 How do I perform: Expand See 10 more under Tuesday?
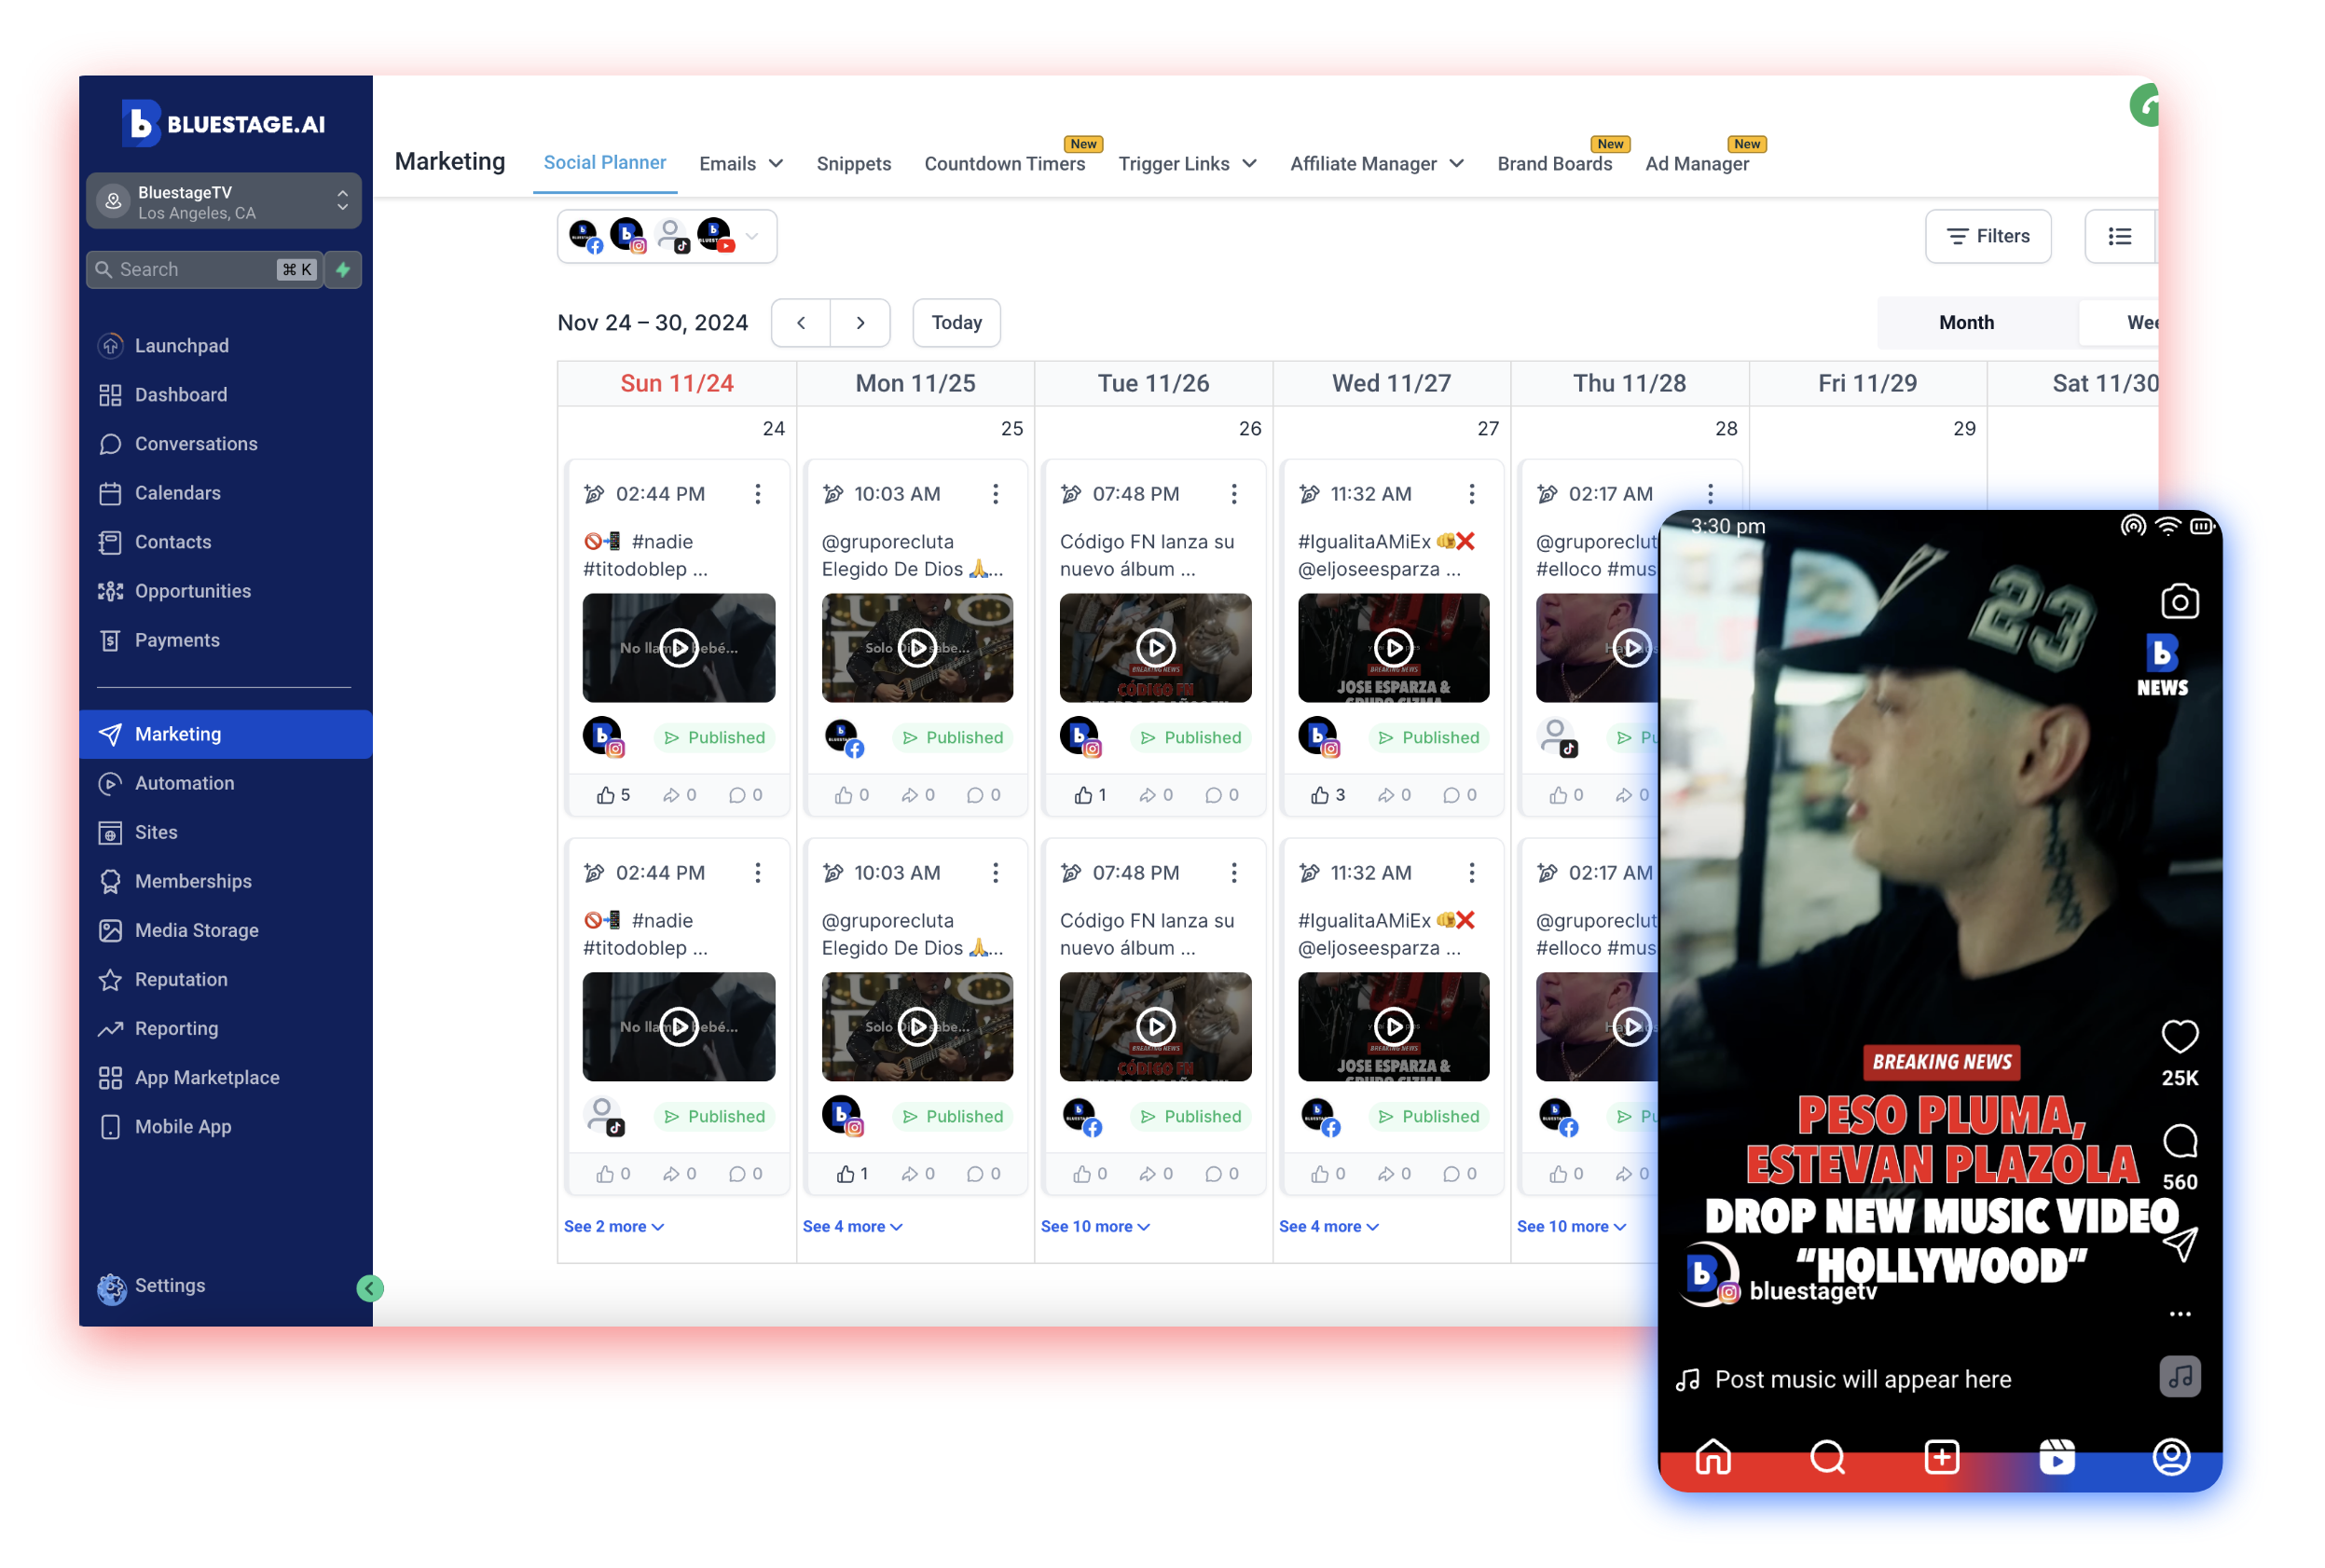coord(1095,1227)
